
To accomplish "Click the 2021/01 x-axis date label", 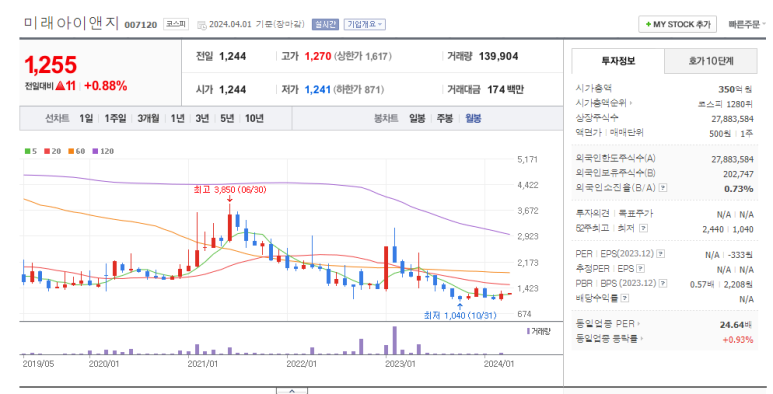I will click(x=202, y=364).
